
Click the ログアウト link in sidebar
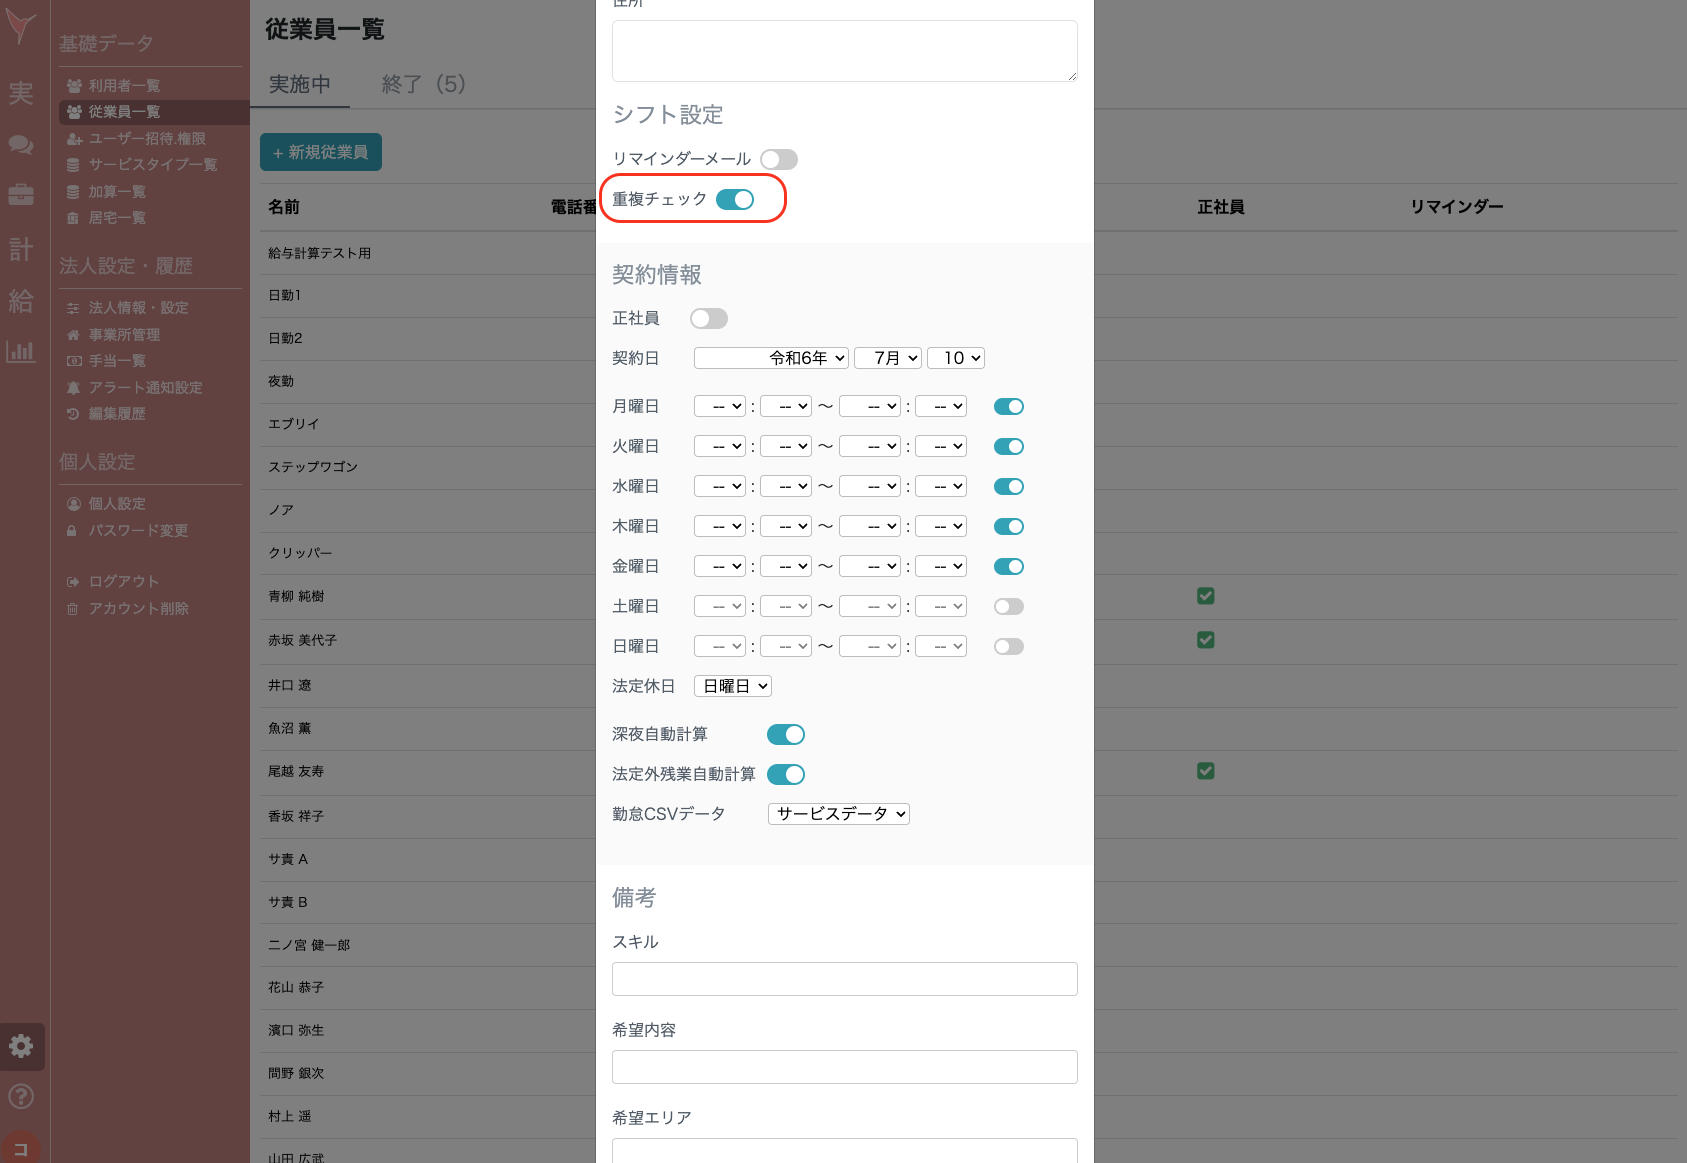click(x=123, y=582)
